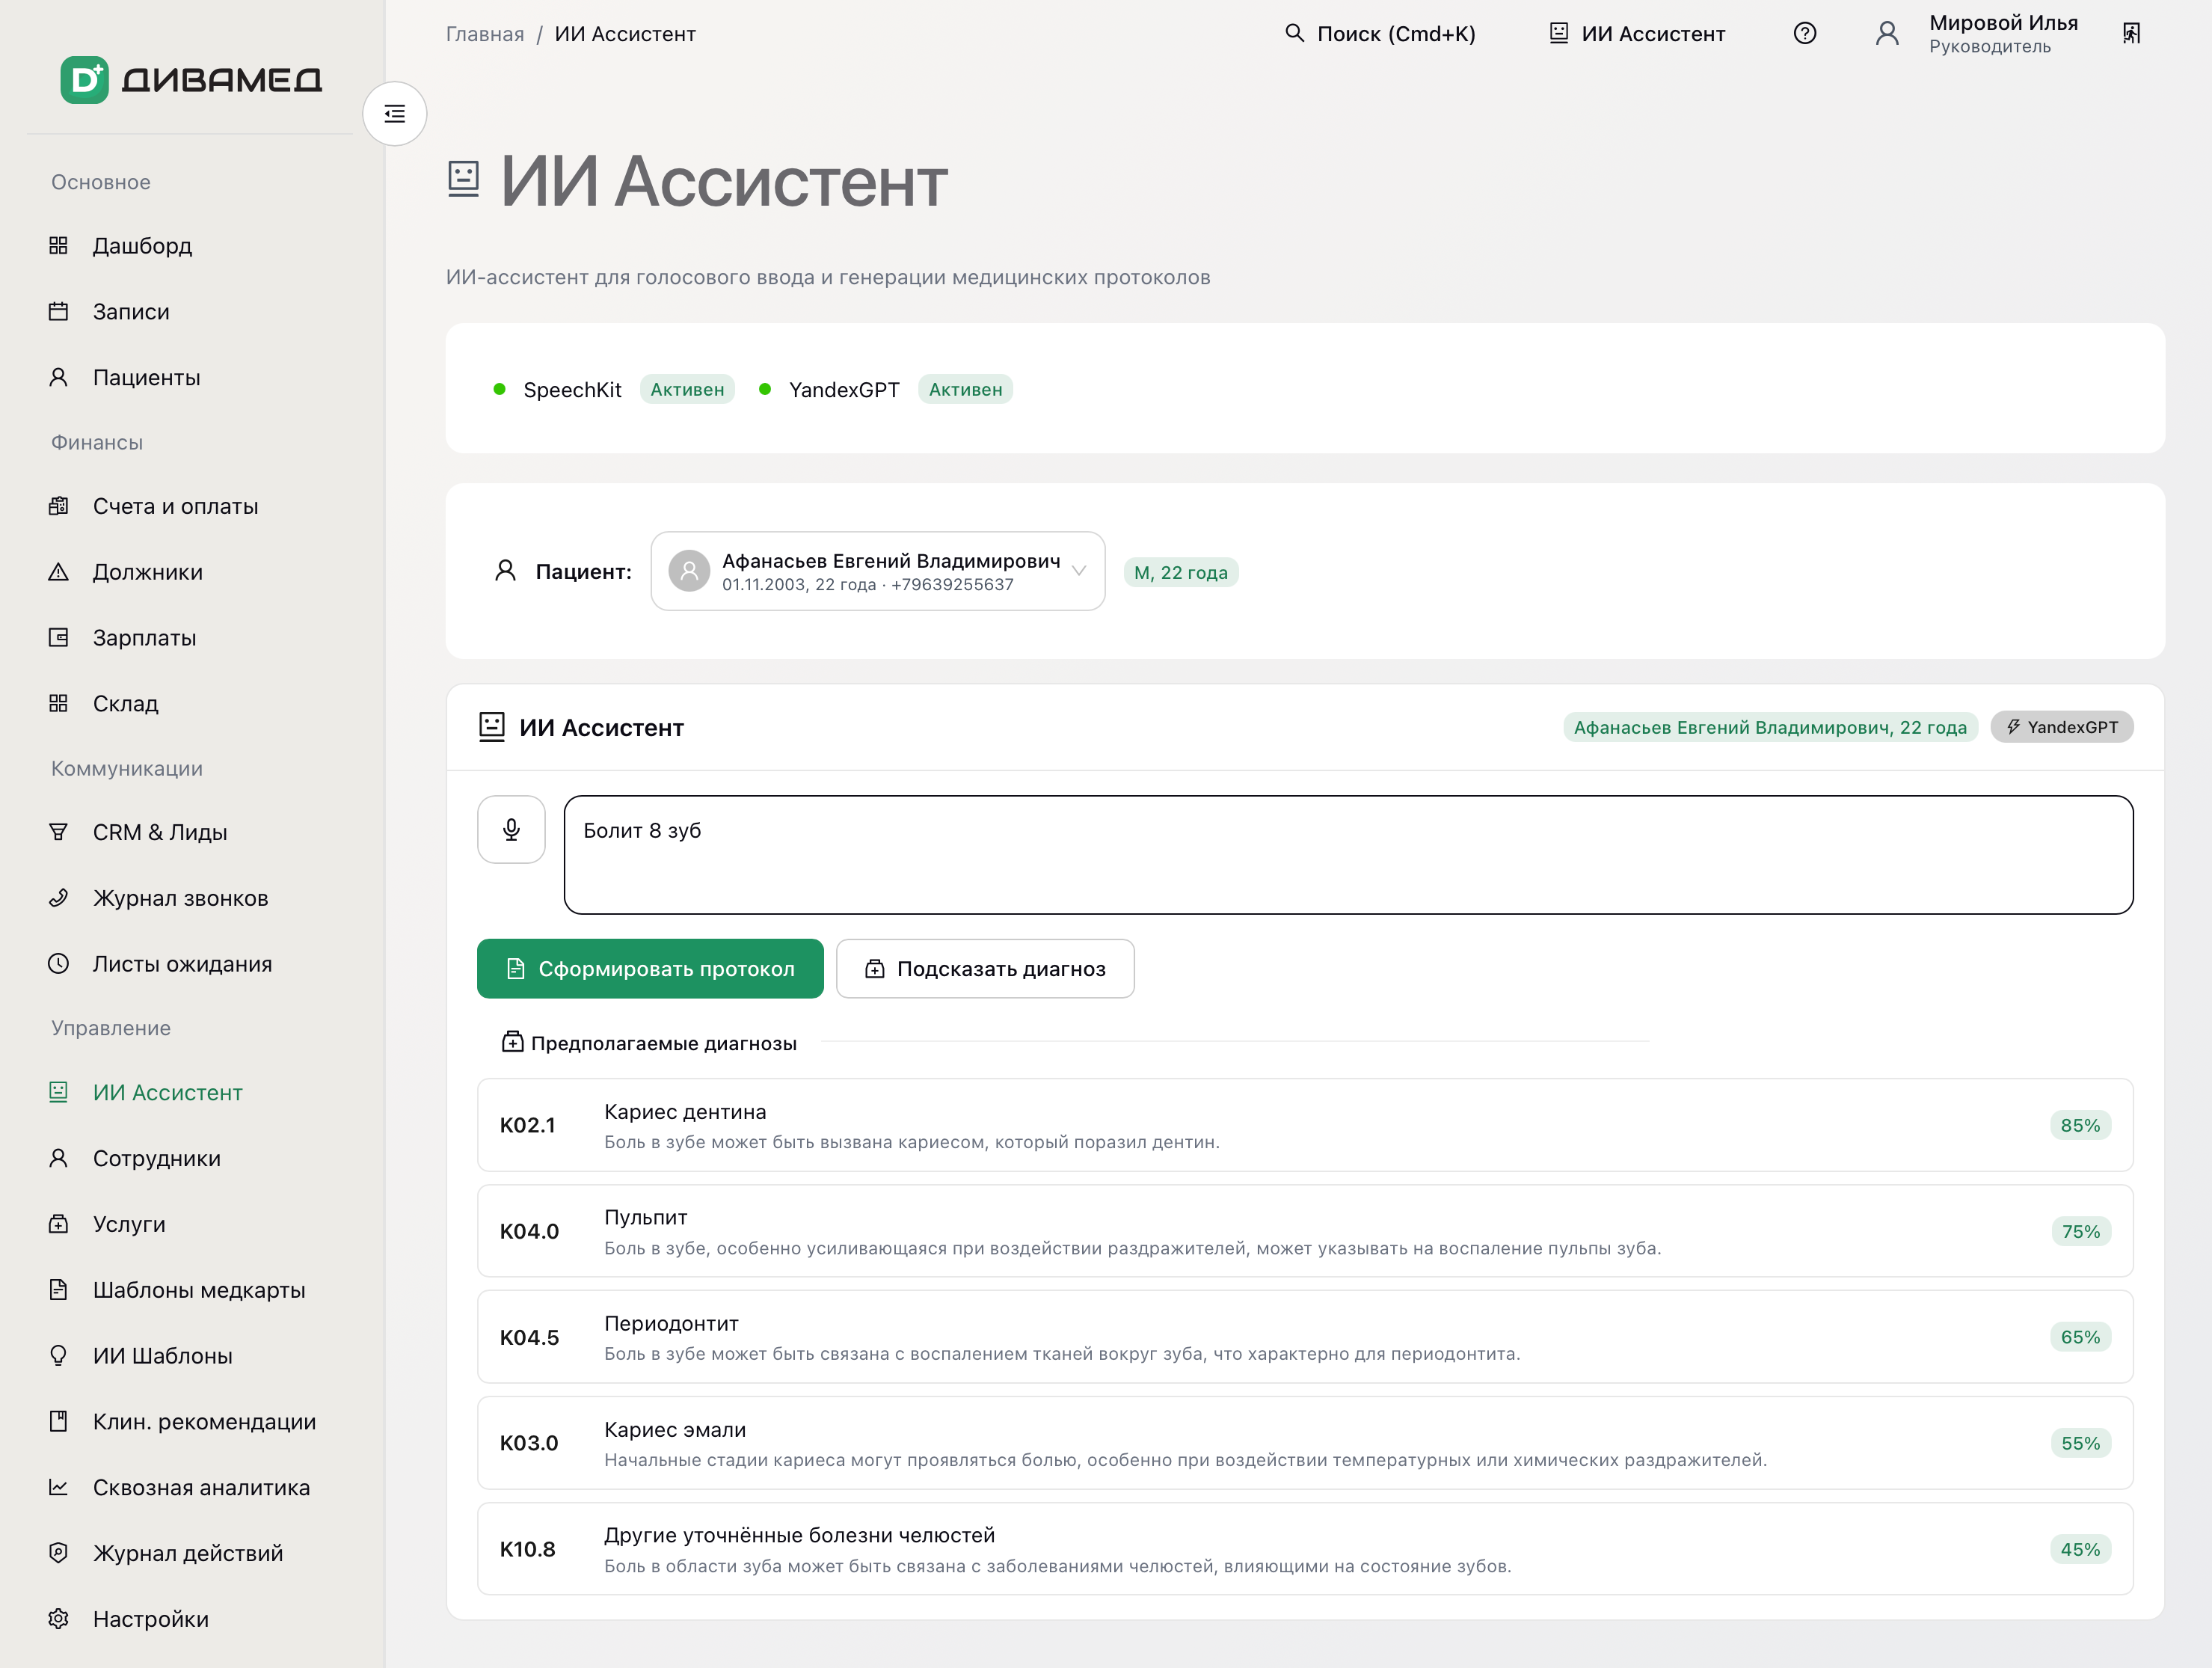Click the microphone voice input icon
This screenshot has height=1668, width=2212.
[x=511, y=829]
